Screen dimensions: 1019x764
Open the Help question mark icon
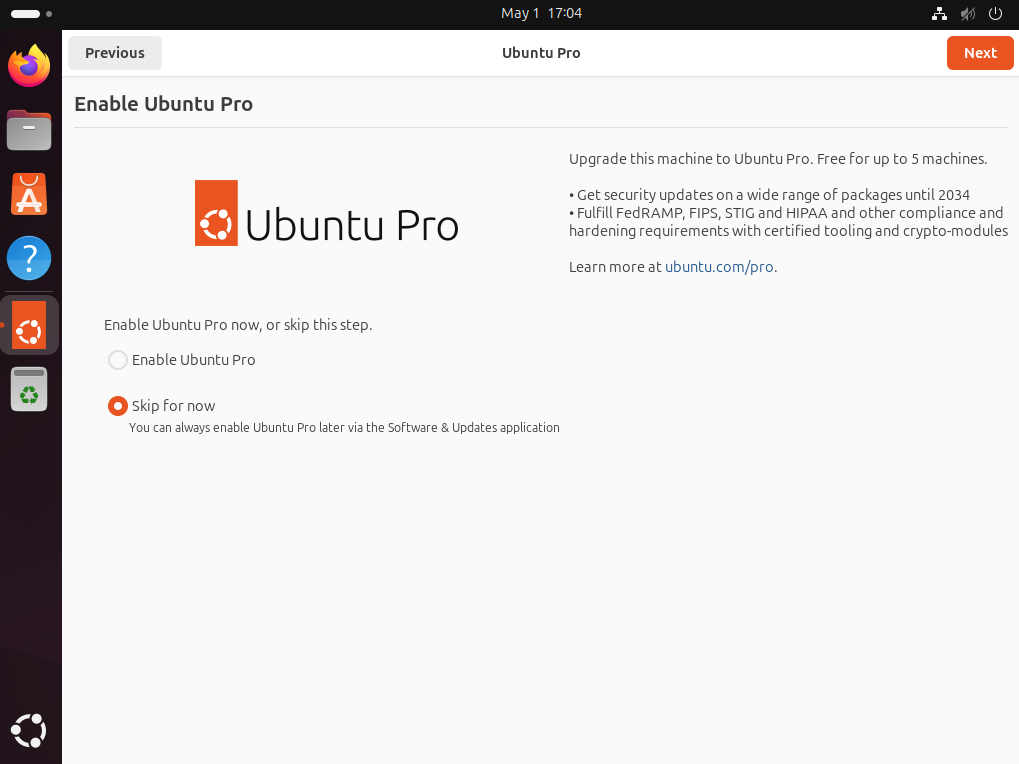29,258
